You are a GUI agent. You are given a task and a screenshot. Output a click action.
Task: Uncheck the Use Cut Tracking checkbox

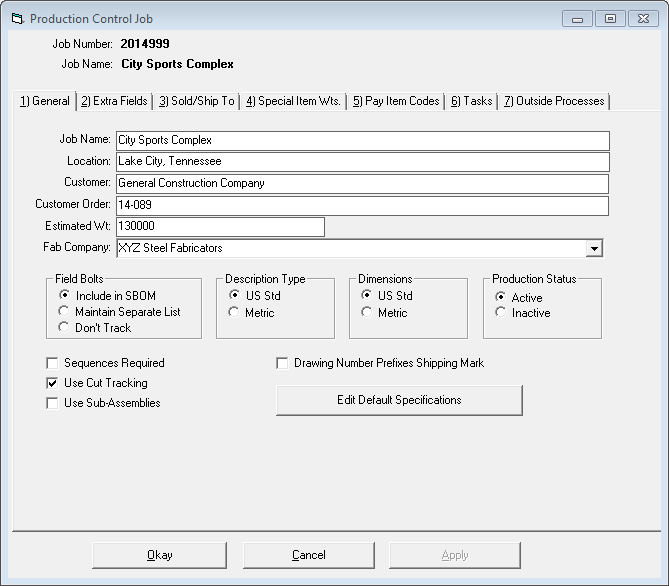tap(52, 383)
